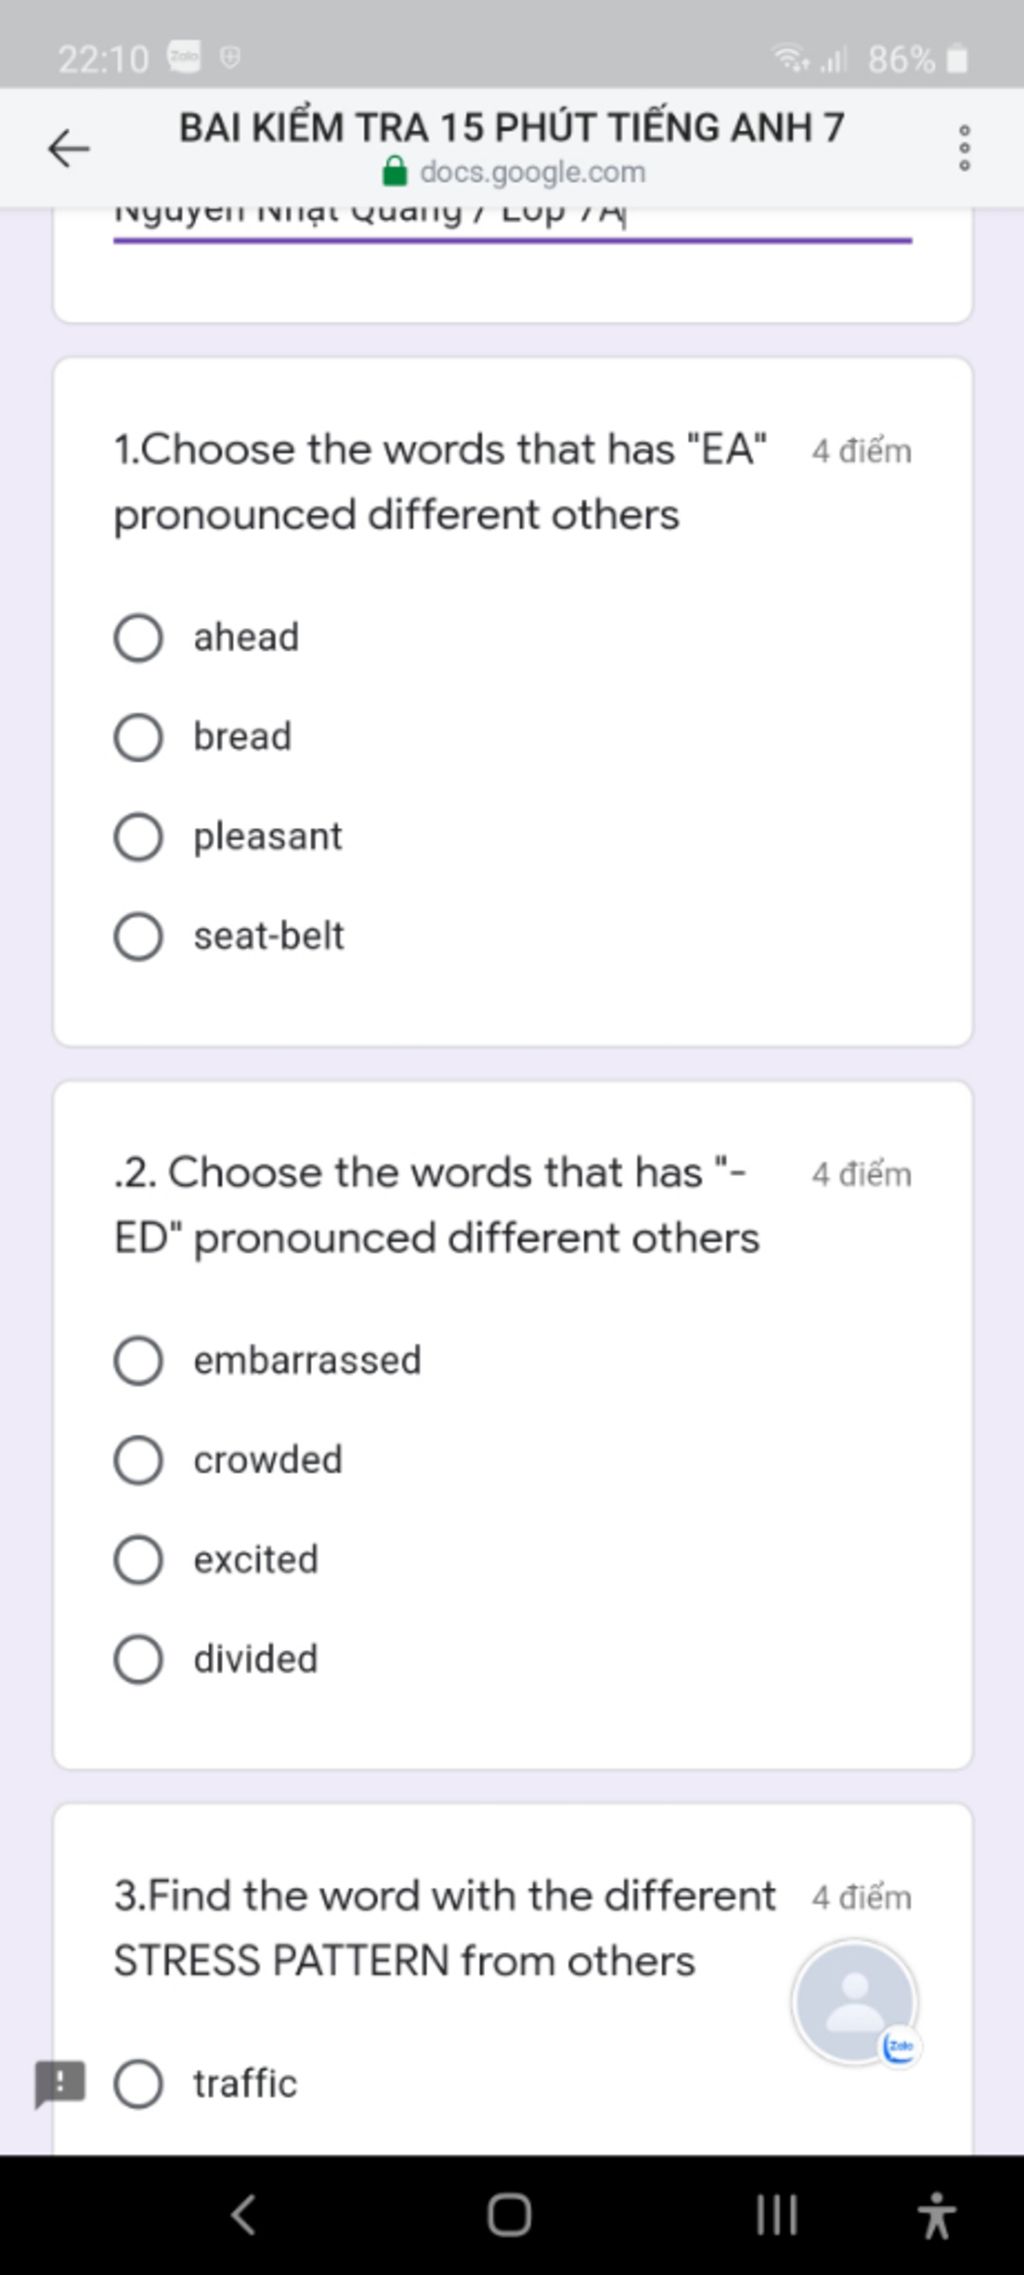Open the Zalo chat head bubble
This screenshot has width=1024, height=2275.
pos(855,2003)
